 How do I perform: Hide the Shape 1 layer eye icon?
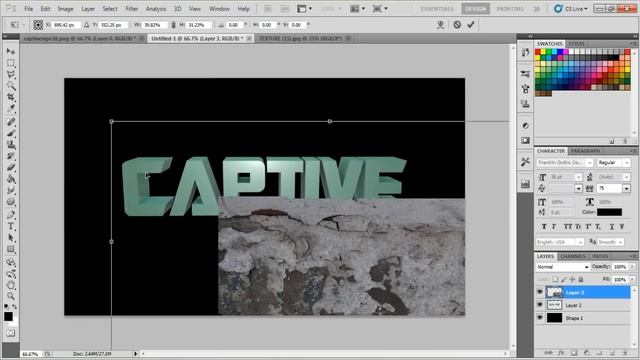[540, 318]
